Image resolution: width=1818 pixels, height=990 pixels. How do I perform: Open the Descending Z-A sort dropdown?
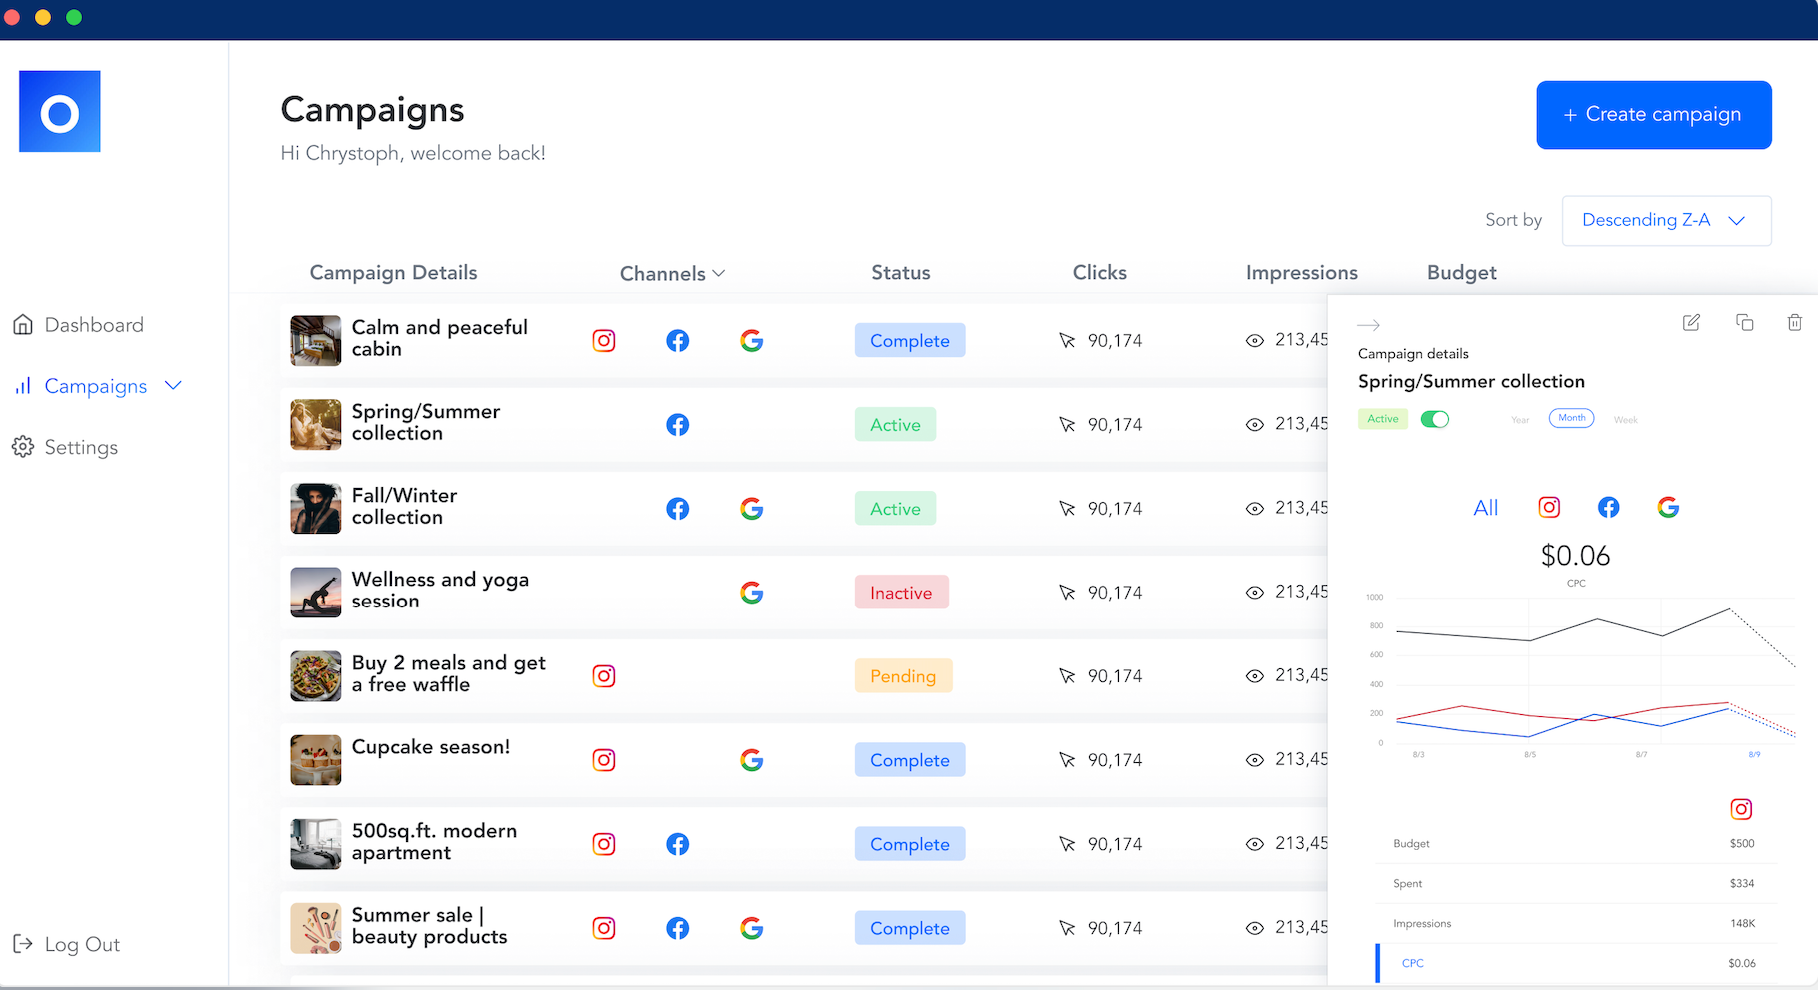click(1666, 220)
